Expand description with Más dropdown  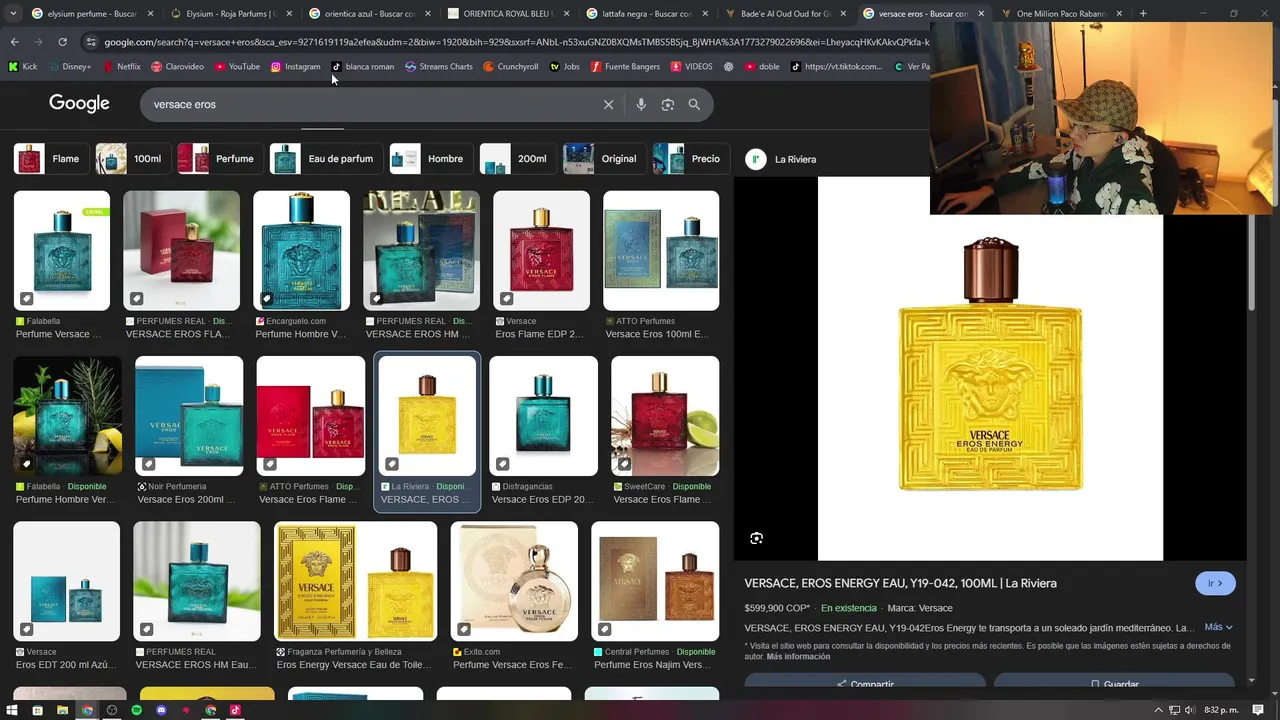tap(1218, 627)
